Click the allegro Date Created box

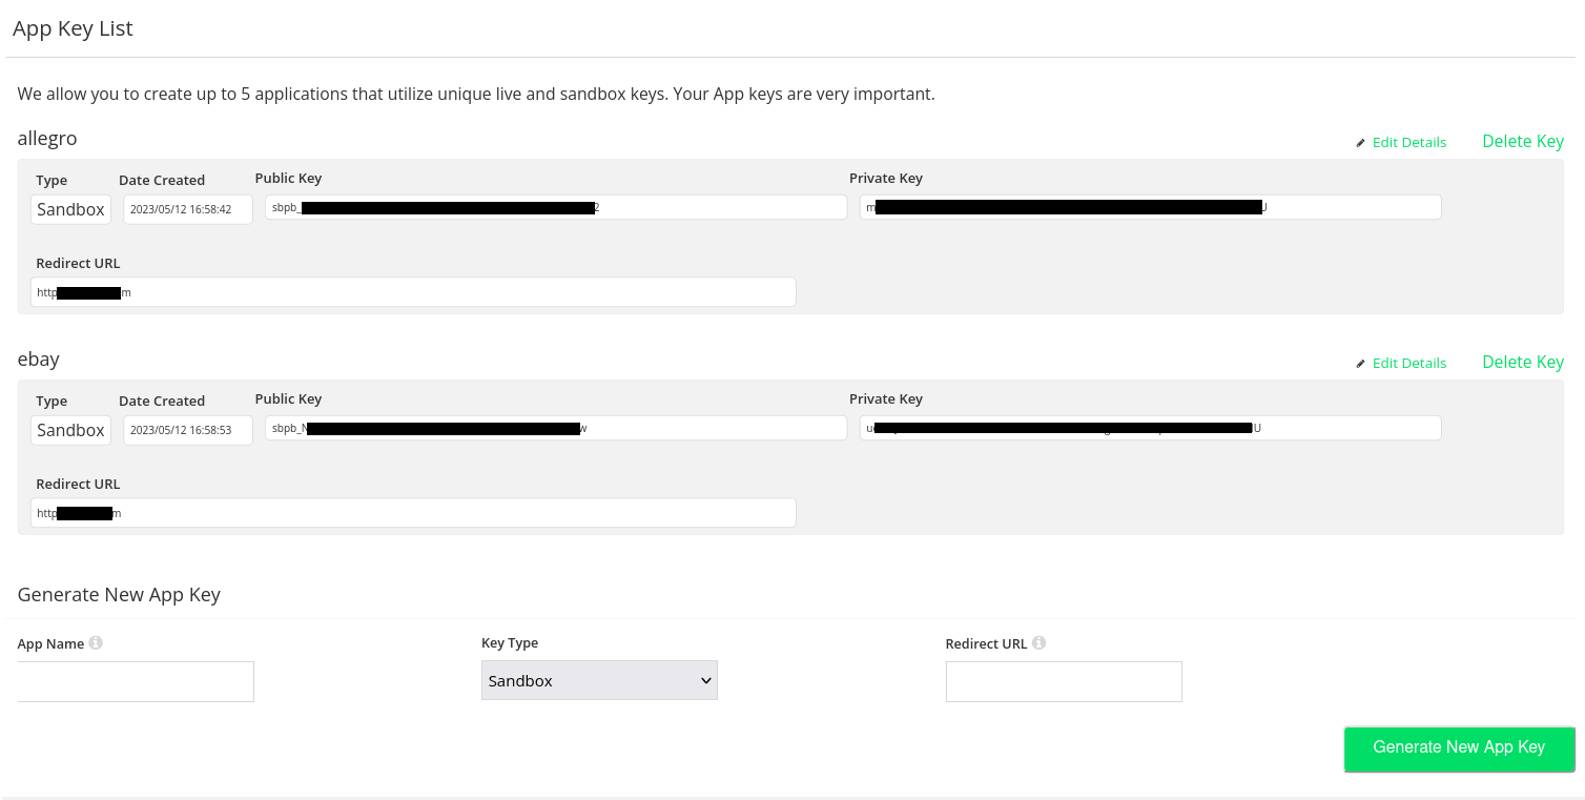coord(187,209)
